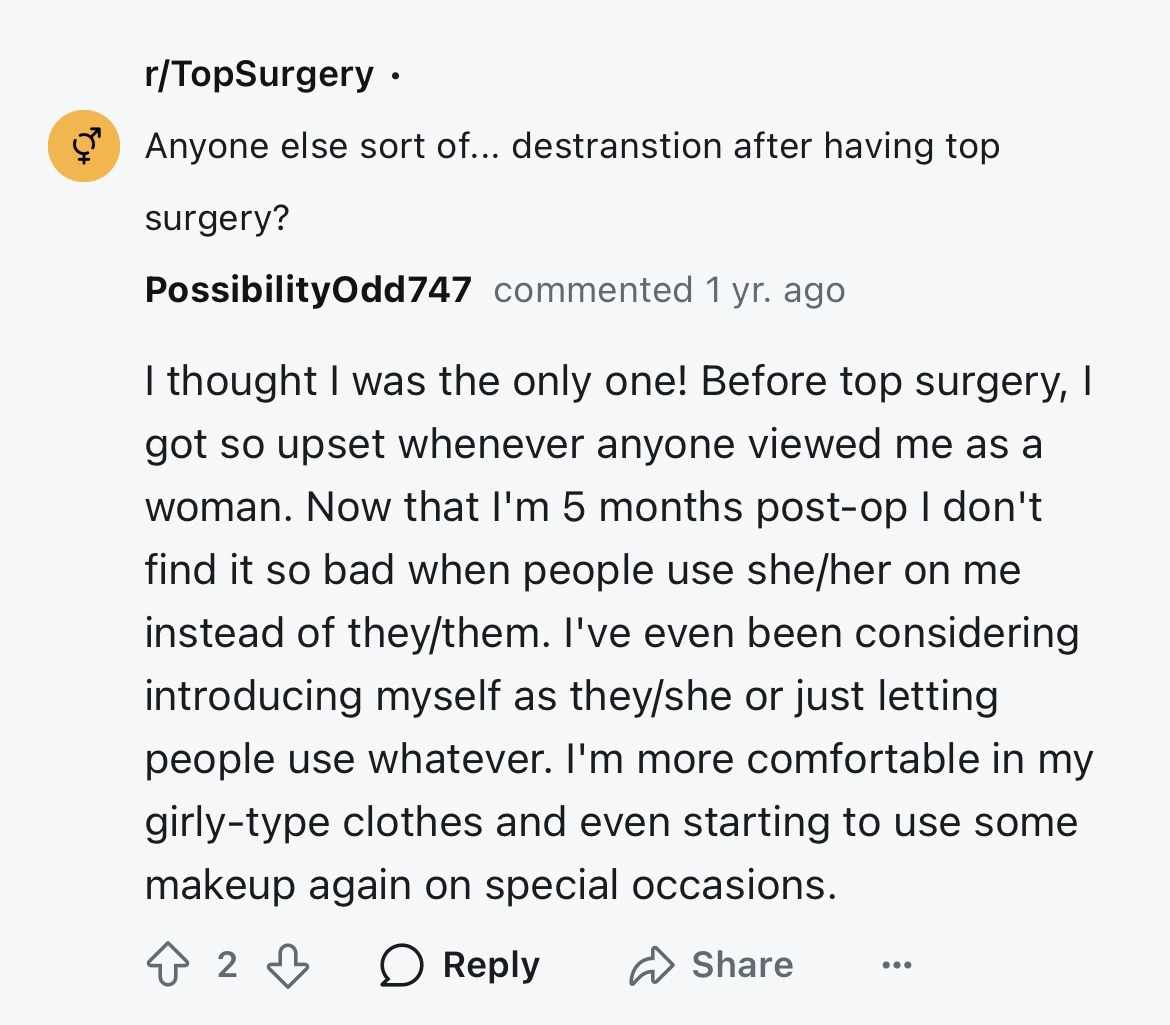View the PossibilityOdd747 user profile
The image size is (1170, 1025).
coord(308,290)
